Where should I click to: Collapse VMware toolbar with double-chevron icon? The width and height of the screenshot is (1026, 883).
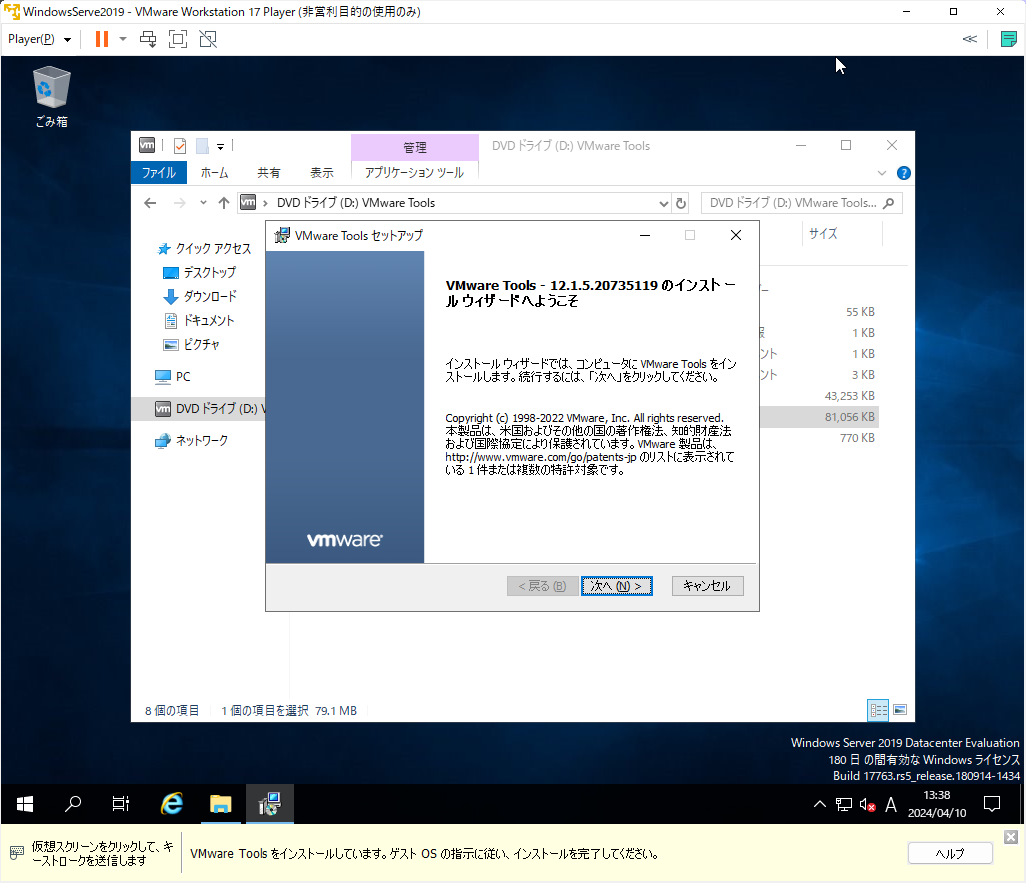[x=970, y=39]
